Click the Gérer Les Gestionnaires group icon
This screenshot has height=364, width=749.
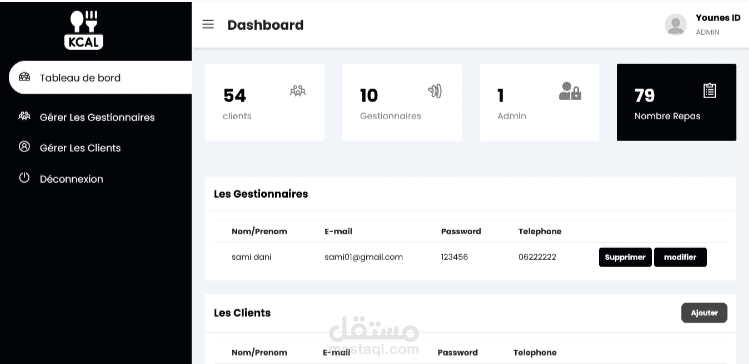[24, 116]
